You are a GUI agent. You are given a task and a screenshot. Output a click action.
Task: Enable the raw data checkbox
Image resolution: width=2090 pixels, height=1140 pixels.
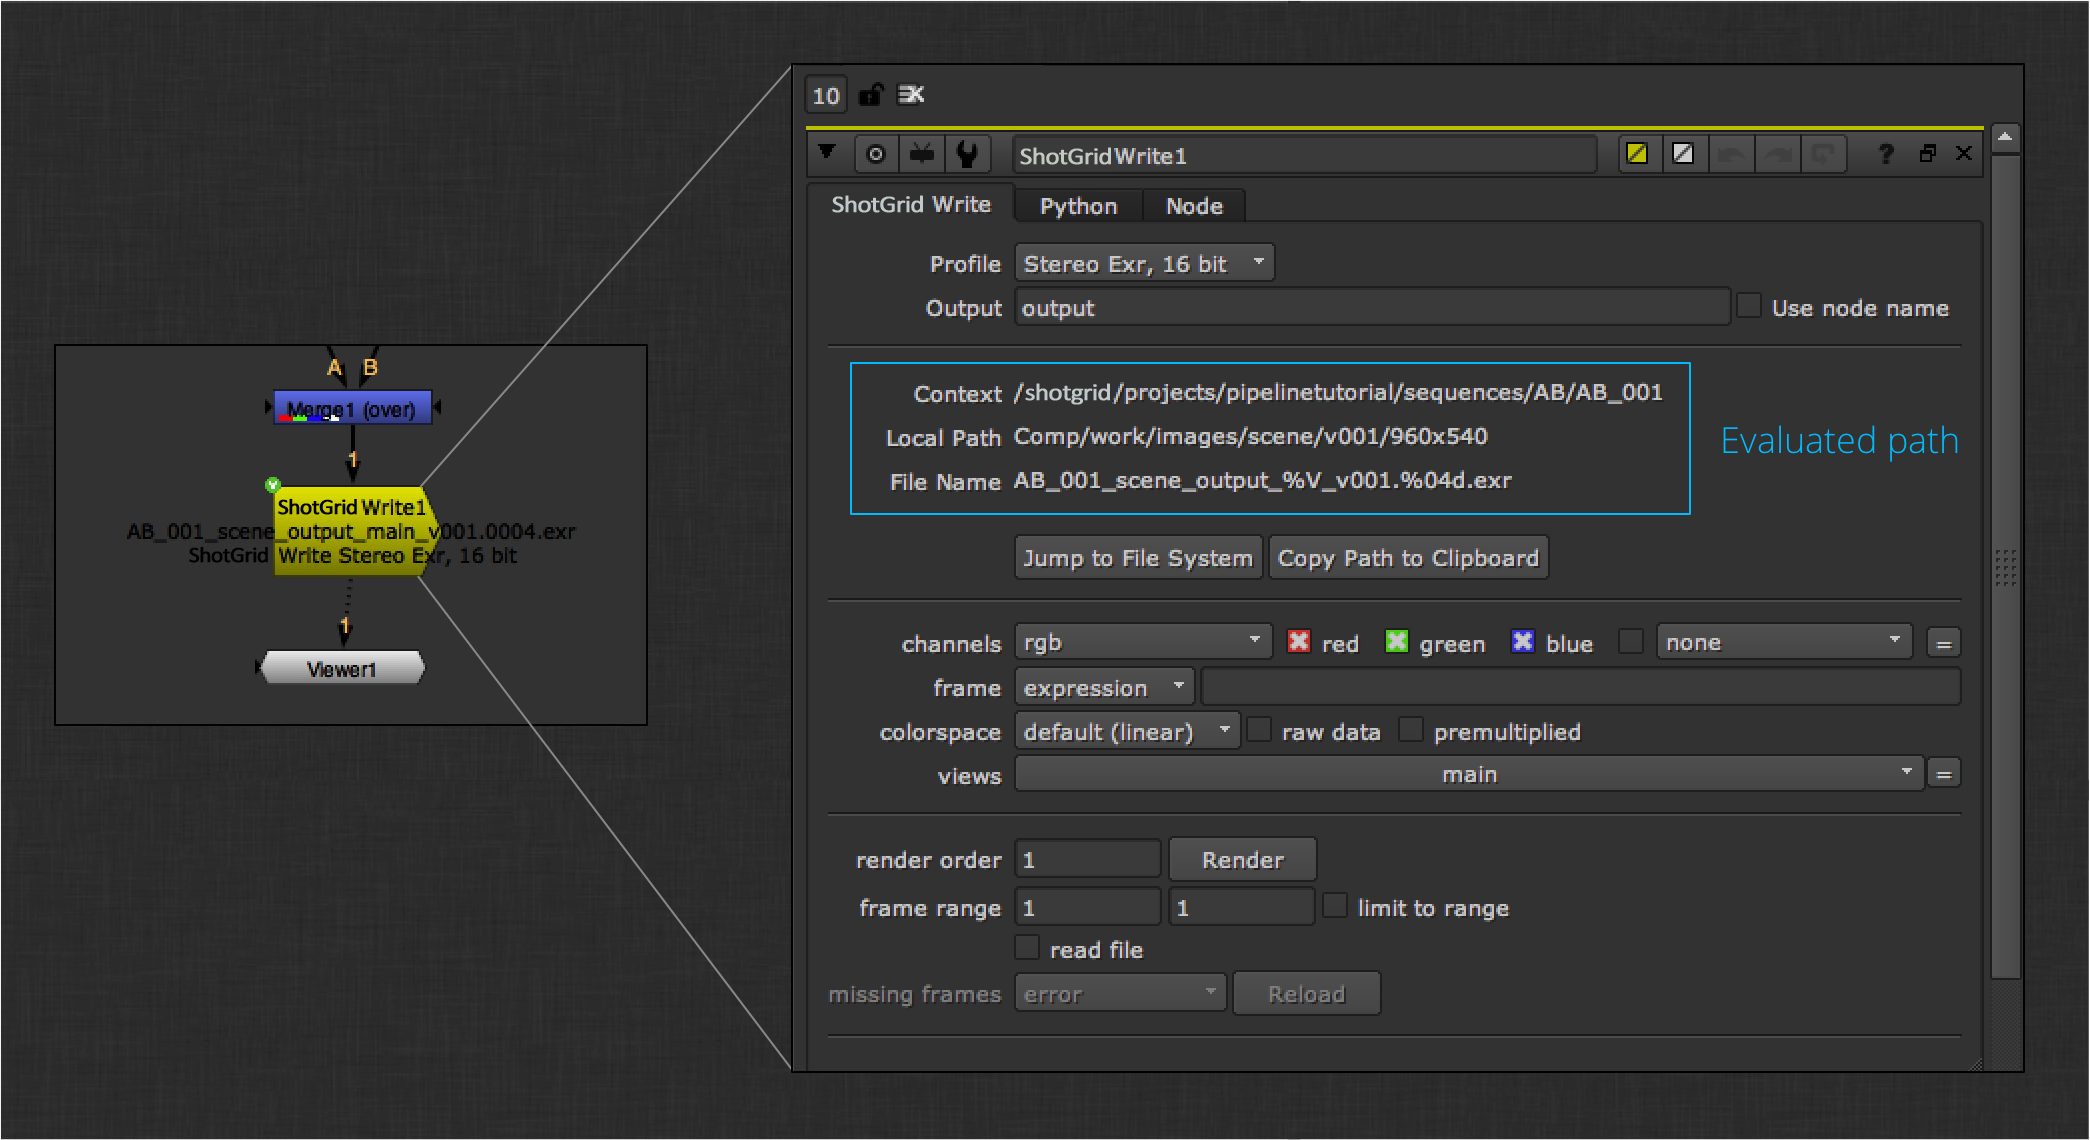tap(1260, 730)
